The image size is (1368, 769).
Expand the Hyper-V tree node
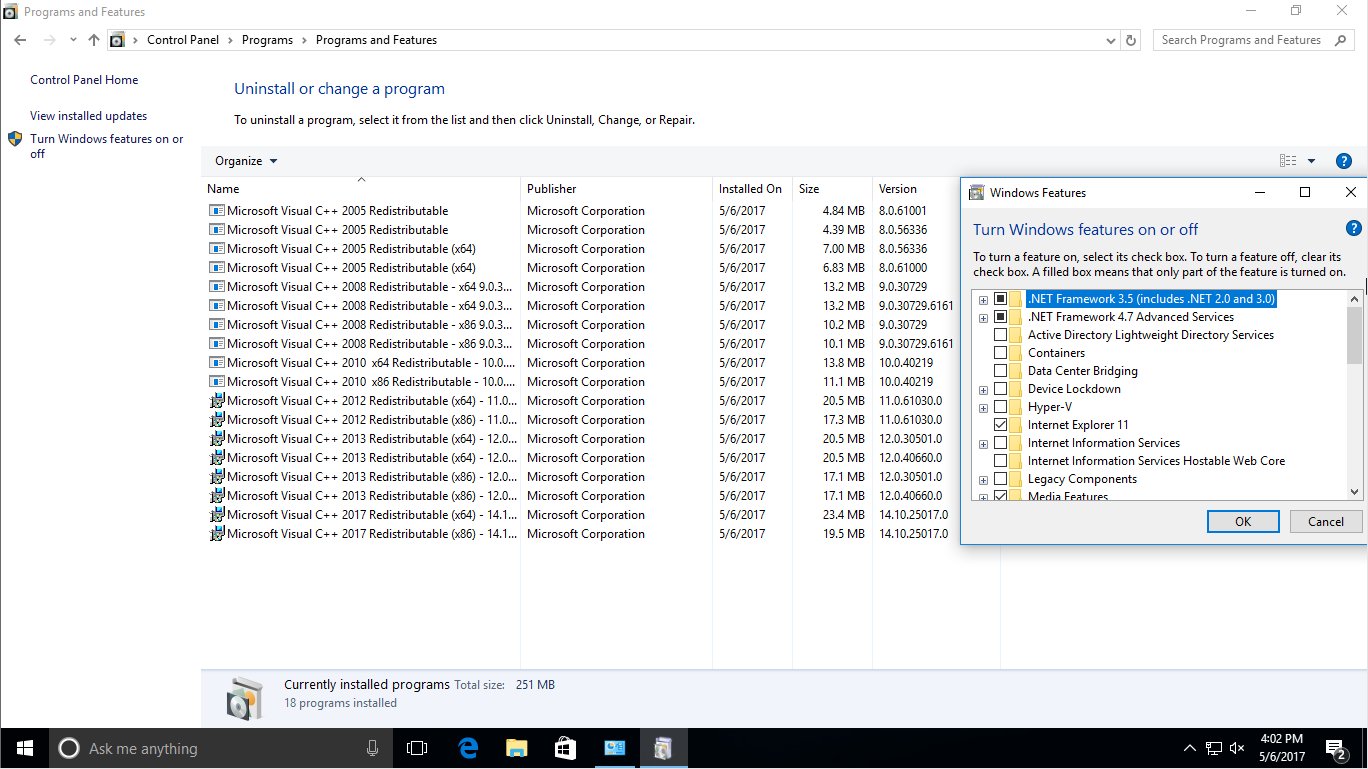(984, 408)
